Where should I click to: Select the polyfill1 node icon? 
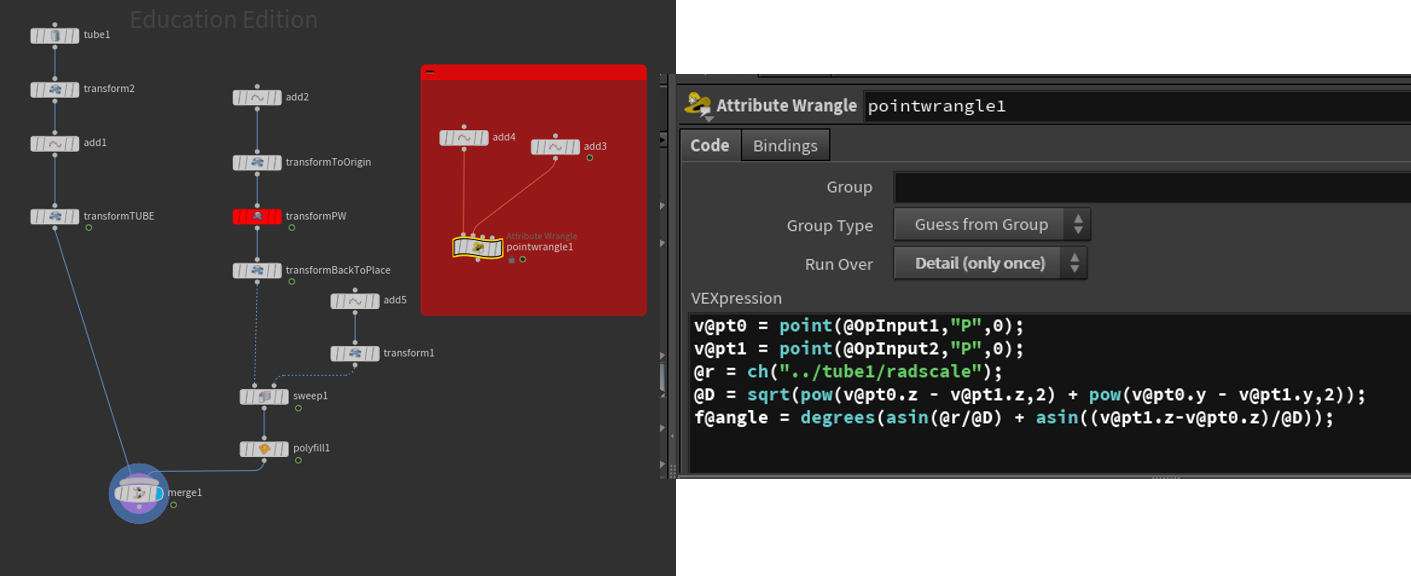(x=264, y=450)
